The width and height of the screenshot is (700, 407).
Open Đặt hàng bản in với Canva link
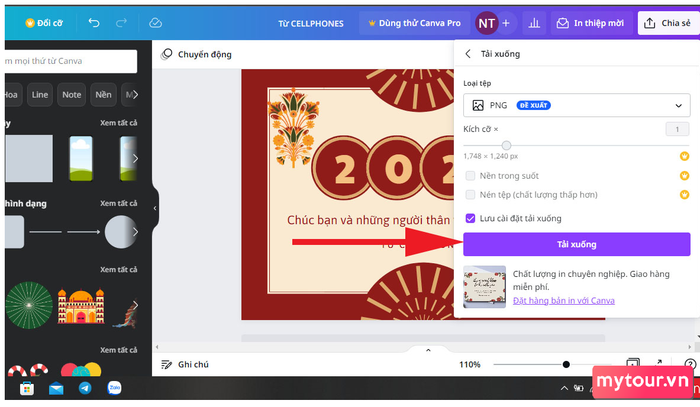tap(563, 301)
